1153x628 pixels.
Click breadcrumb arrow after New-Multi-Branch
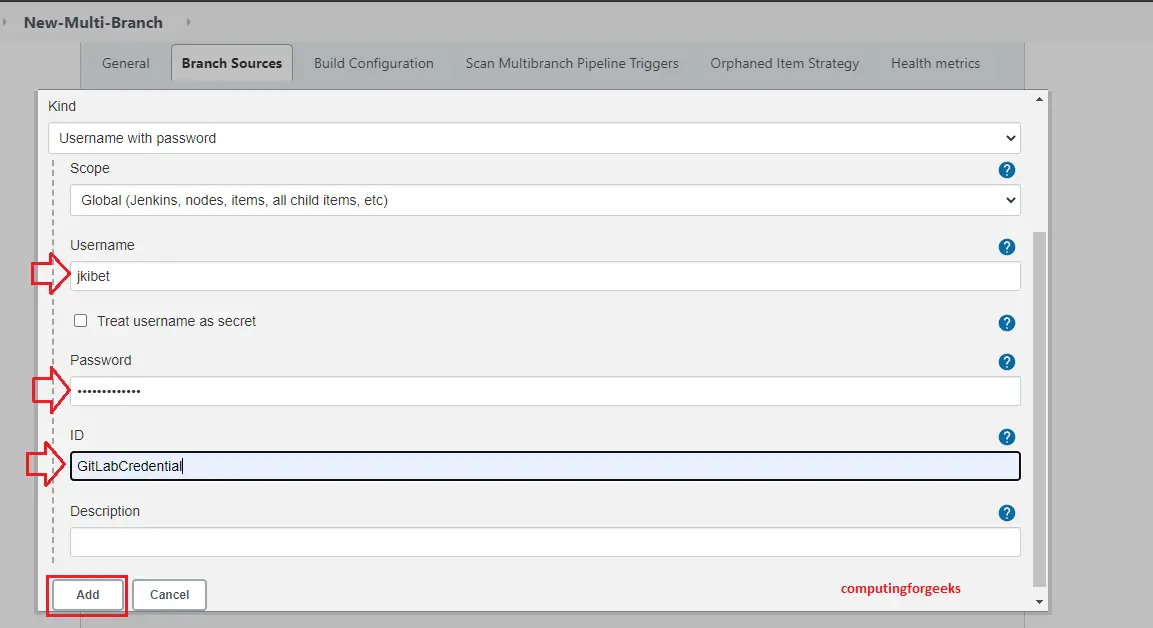tap(187, 22)
